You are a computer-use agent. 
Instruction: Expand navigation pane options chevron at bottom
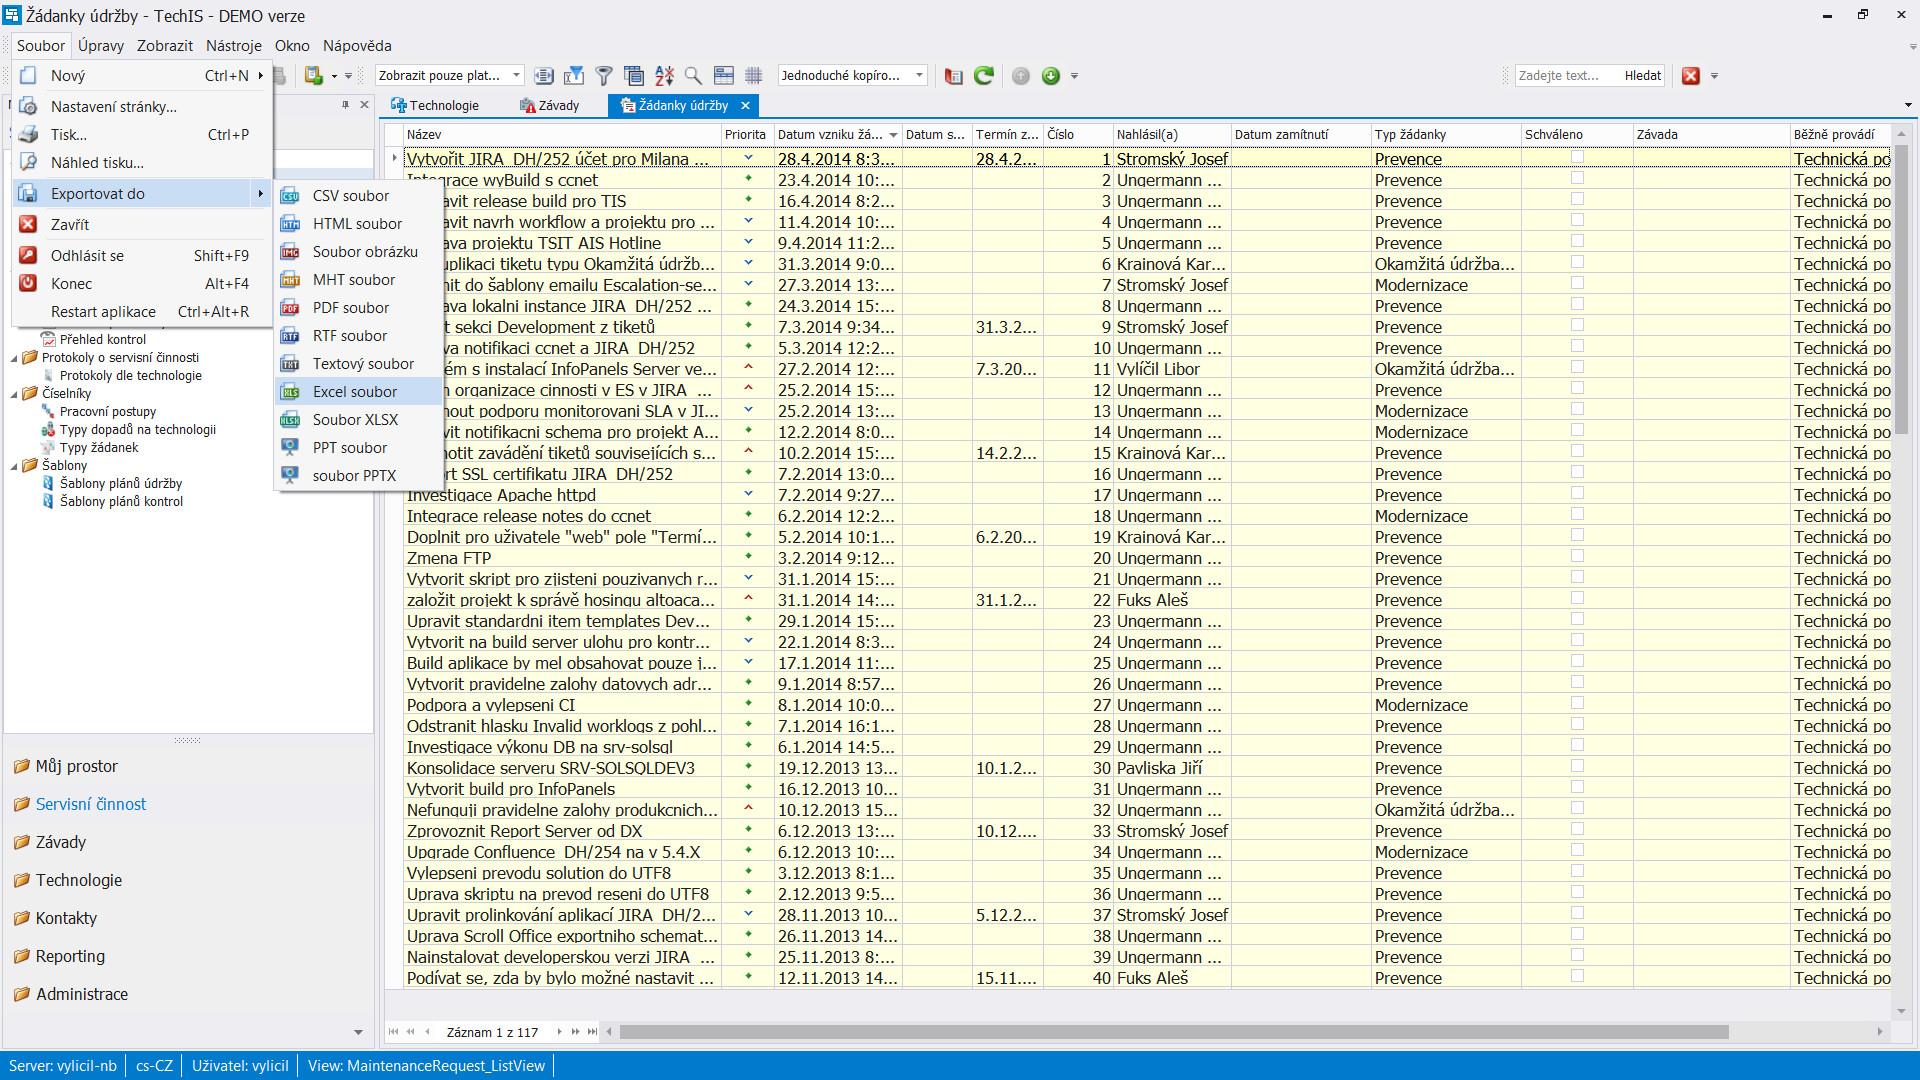pyautogui.click(x=359, y=1032)
